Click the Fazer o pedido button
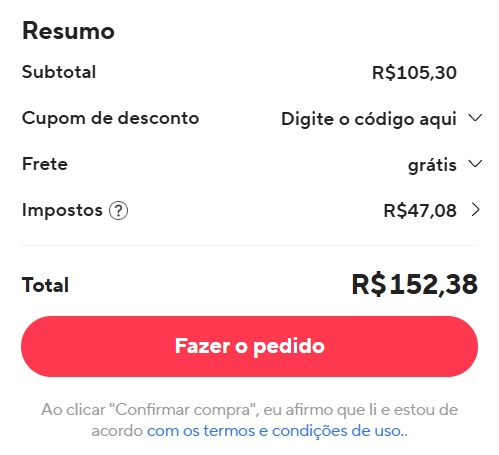This screenshot has height=455, width=499. (249, 346)
